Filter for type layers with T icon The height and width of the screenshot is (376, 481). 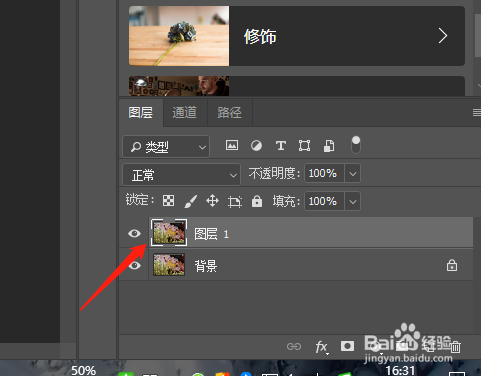point(281,146)
